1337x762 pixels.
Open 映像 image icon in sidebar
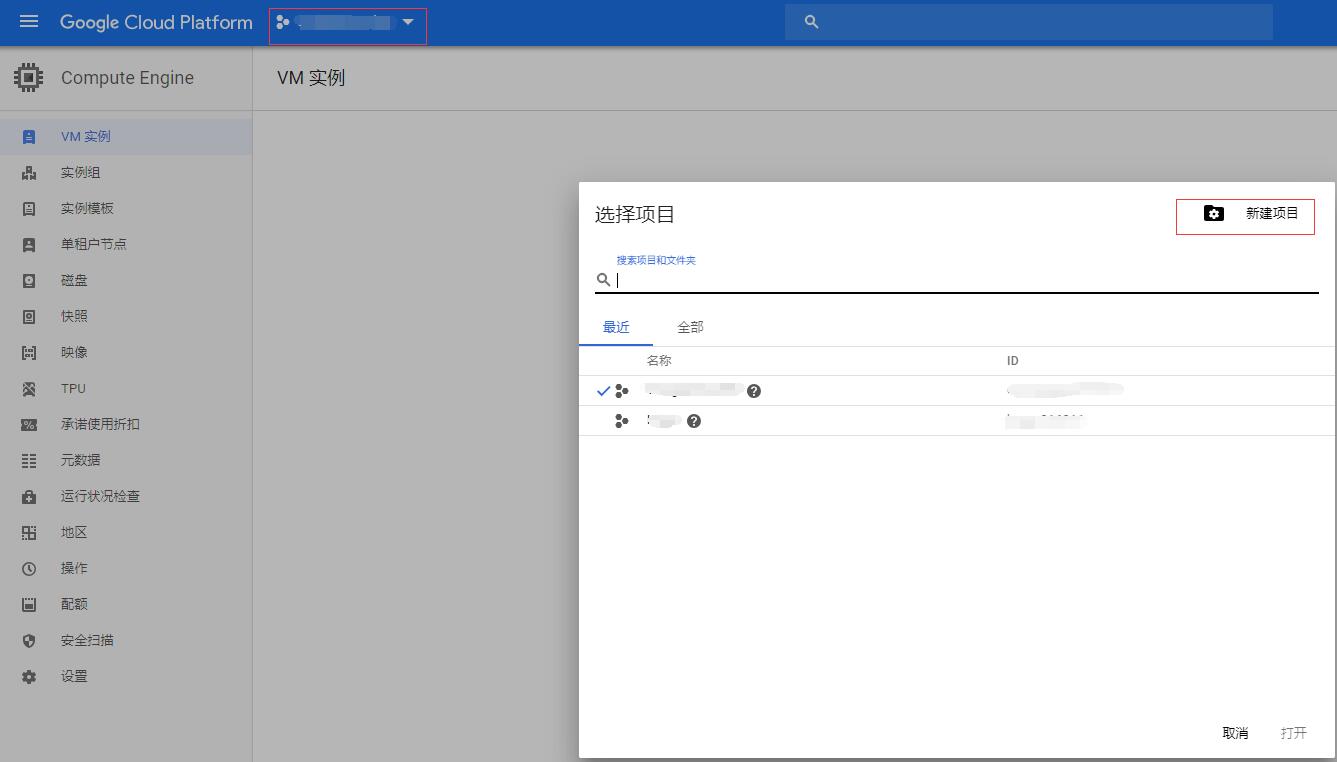29,353
